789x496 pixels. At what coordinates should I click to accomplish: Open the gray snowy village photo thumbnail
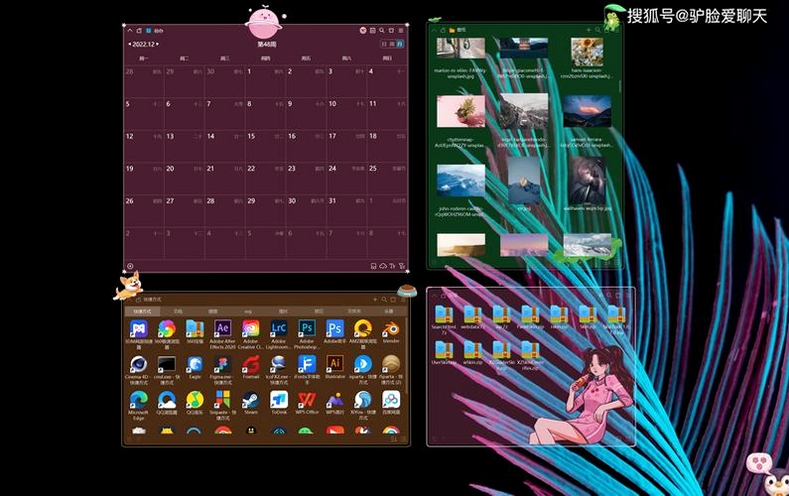click(524, 111)
